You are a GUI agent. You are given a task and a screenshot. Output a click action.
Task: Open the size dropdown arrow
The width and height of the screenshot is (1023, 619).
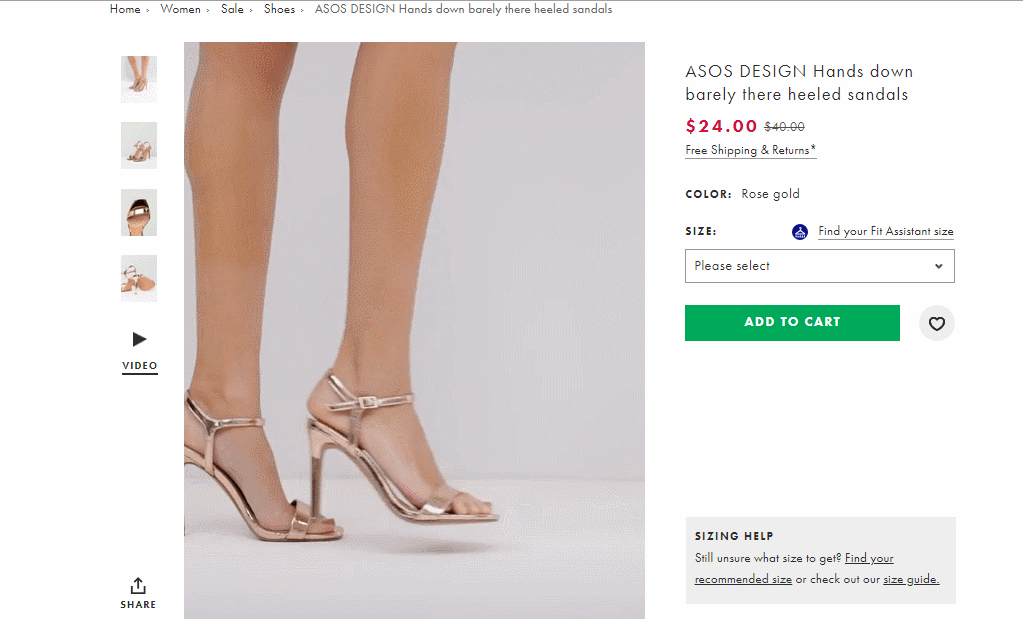tap(938, 266)
